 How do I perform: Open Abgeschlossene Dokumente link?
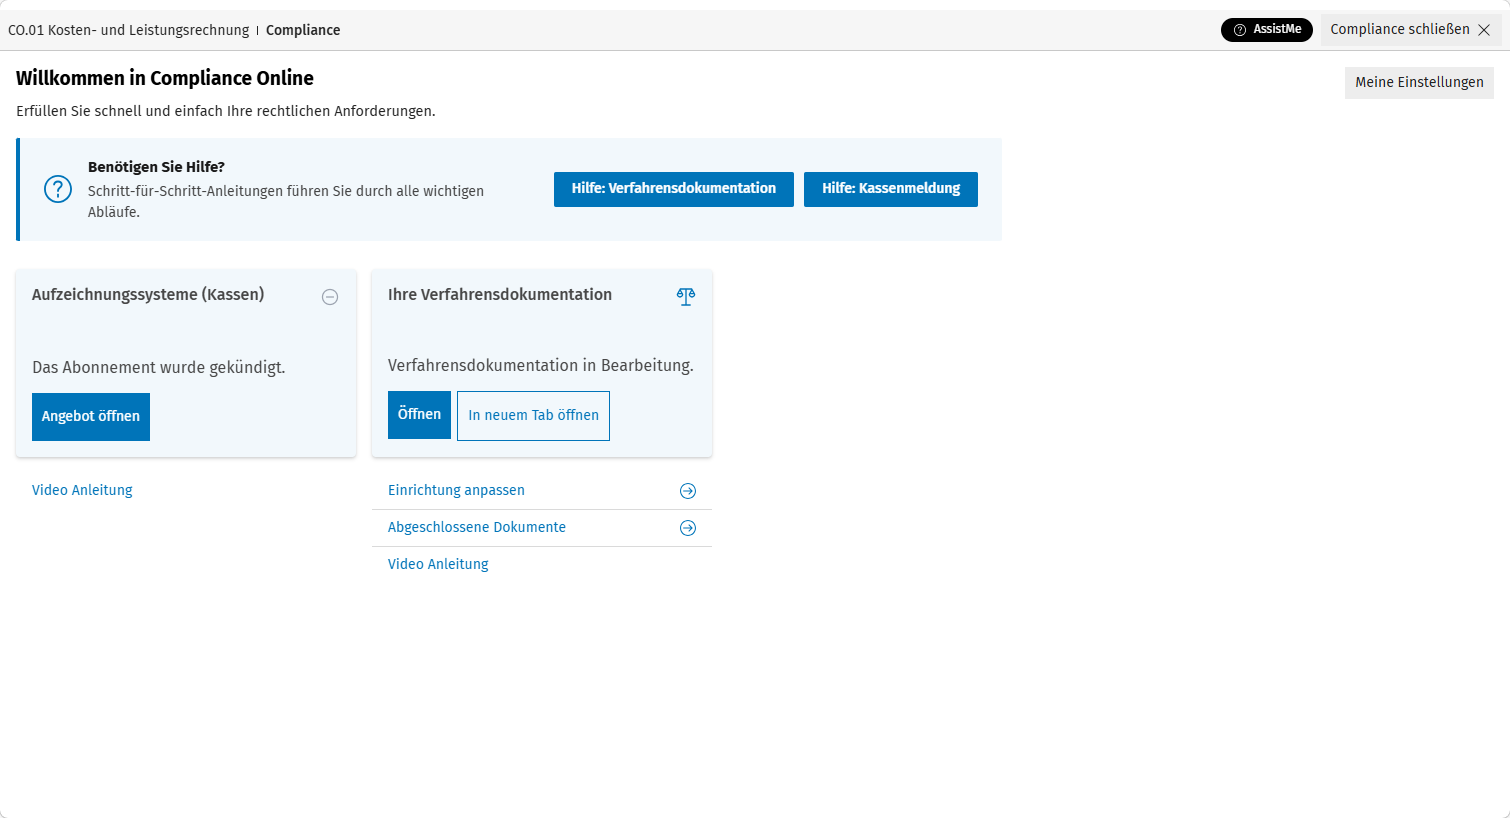click(x=477, y=527)
